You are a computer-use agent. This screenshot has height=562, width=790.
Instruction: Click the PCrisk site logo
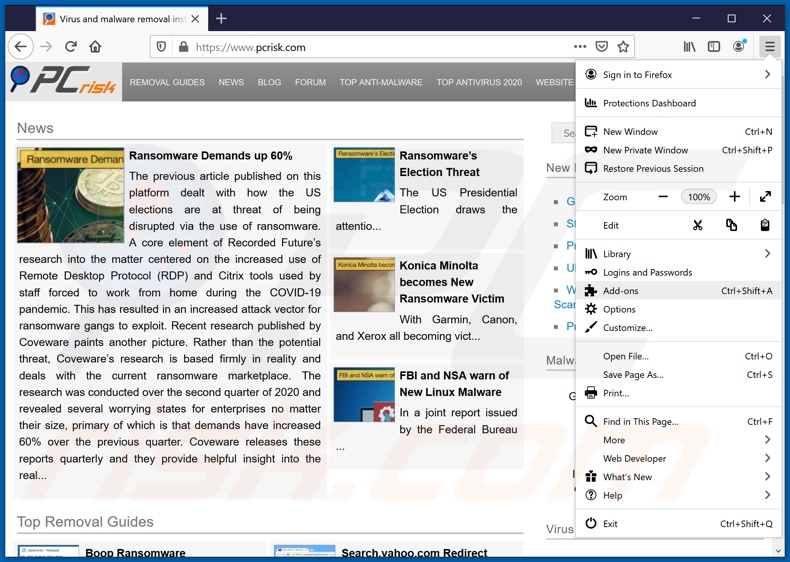pyautogui.click(x=63, y=81)
